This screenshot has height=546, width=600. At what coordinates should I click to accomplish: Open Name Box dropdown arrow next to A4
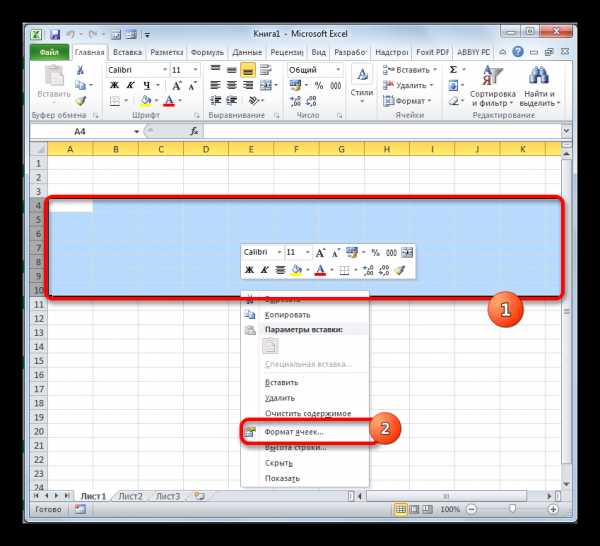click(x=137, y=132)
